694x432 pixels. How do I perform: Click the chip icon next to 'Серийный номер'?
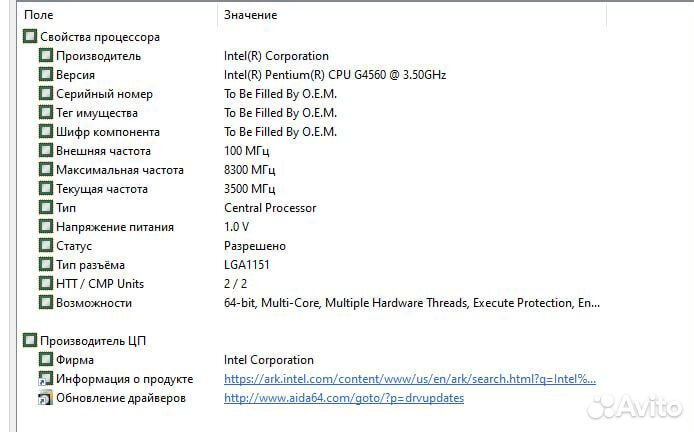[x=46, y=93]
